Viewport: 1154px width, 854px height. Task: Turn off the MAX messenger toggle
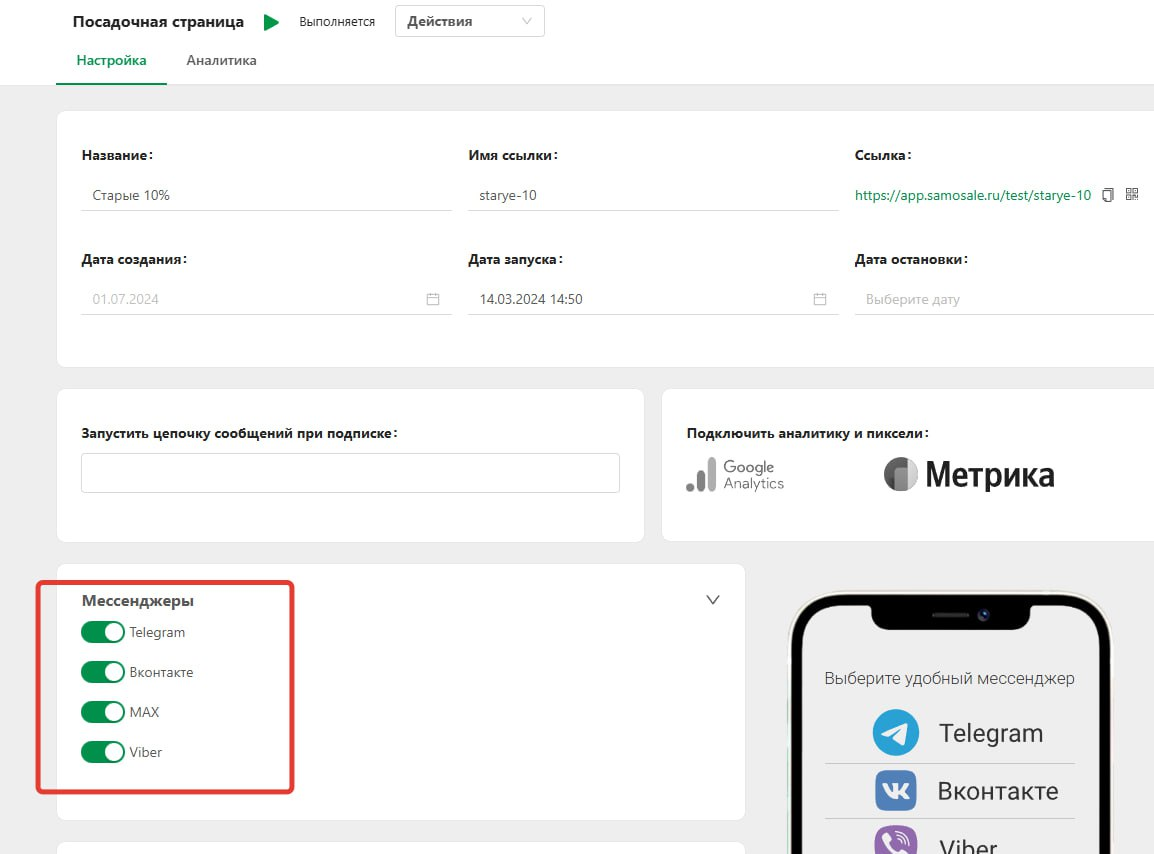(x=103, y=712)
